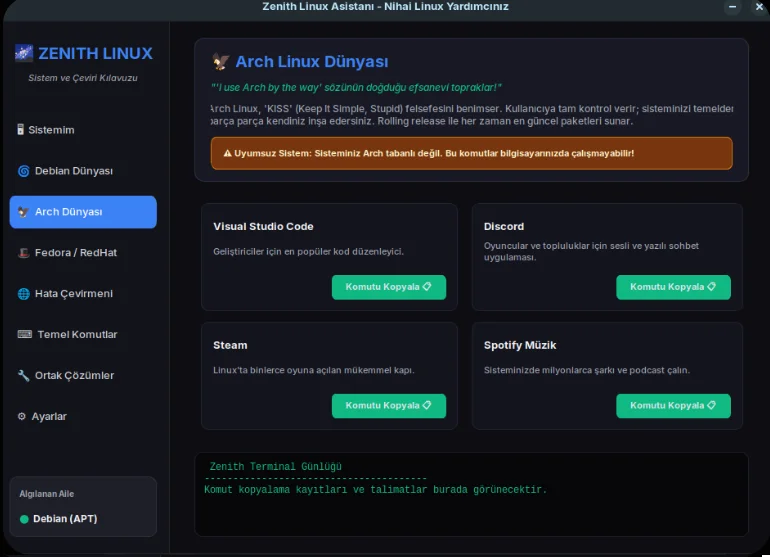Click the Sistem ve Çeviri Kılavuzu subtitle
The height and width of the screenshot is (557, 770).
83,78
